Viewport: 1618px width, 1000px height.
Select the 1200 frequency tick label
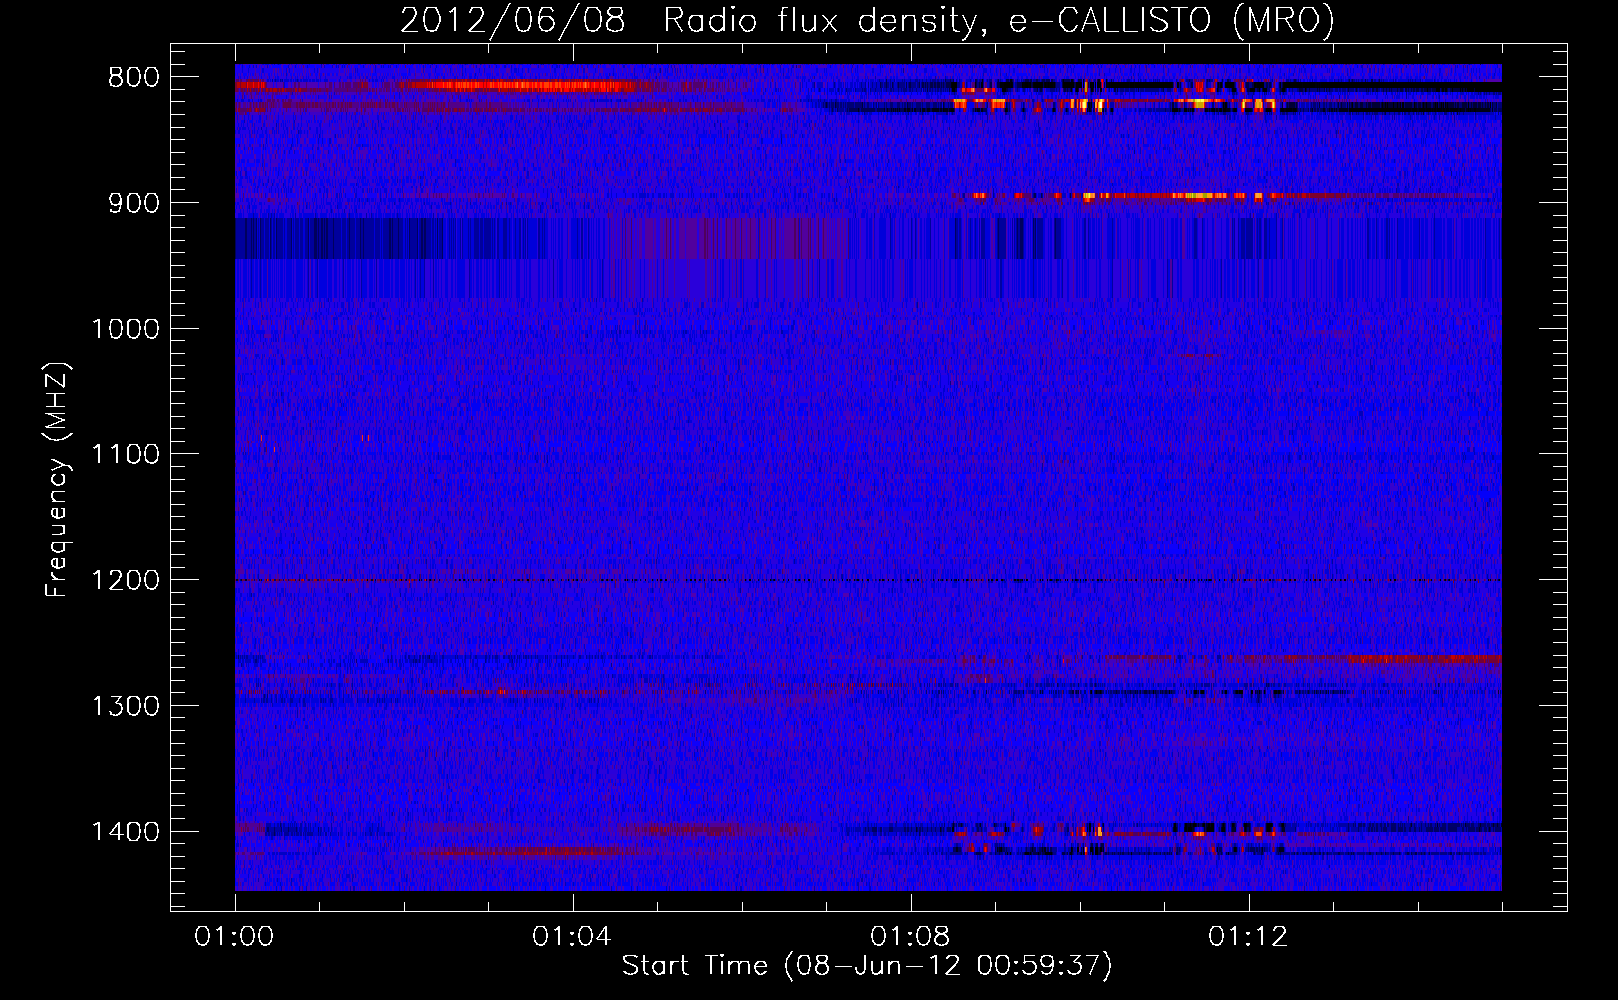[x=126, y=580]
